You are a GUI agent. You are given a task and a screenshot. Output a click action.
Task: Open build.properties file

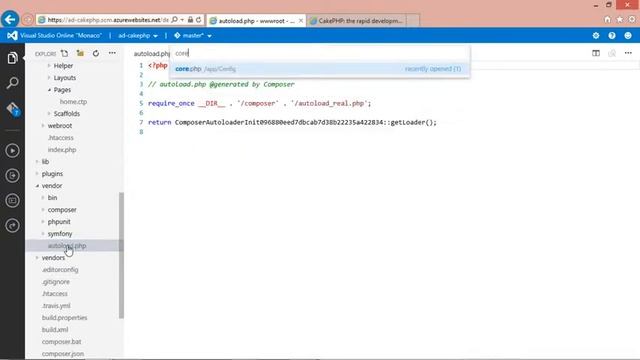tap(64, 318)
